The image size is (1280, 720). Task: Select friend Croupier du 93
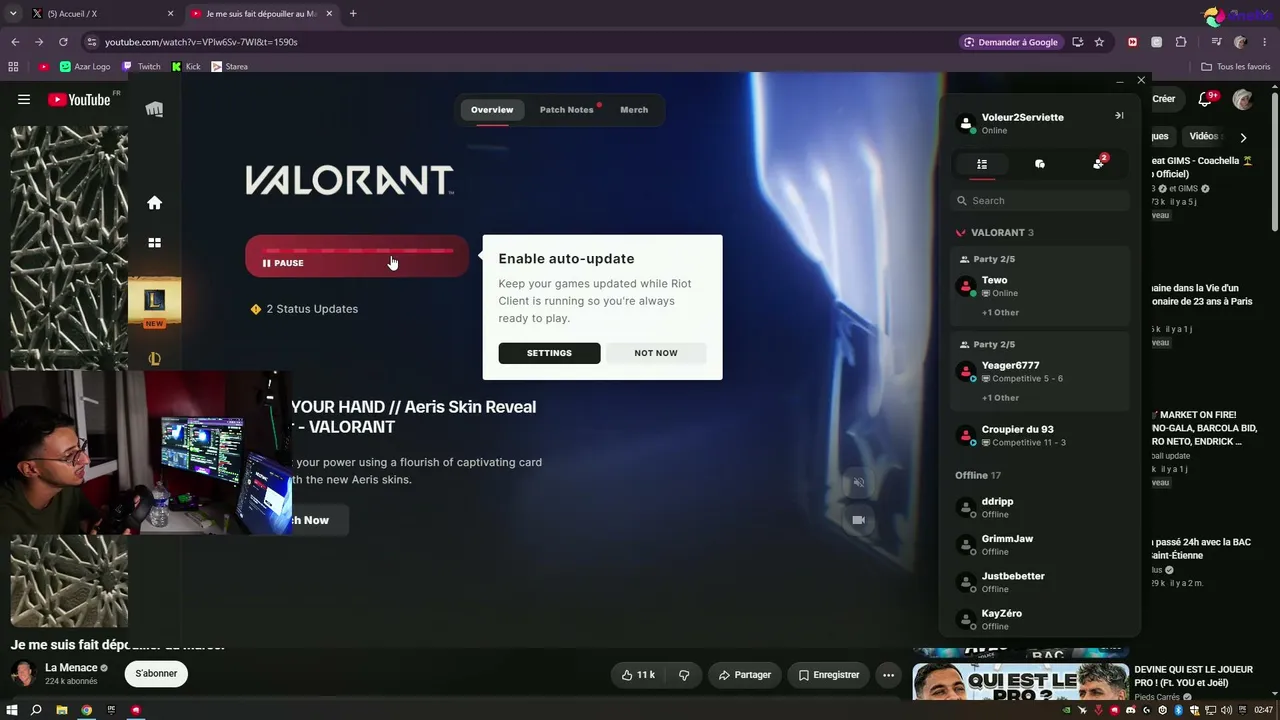tap(1040, 436)
